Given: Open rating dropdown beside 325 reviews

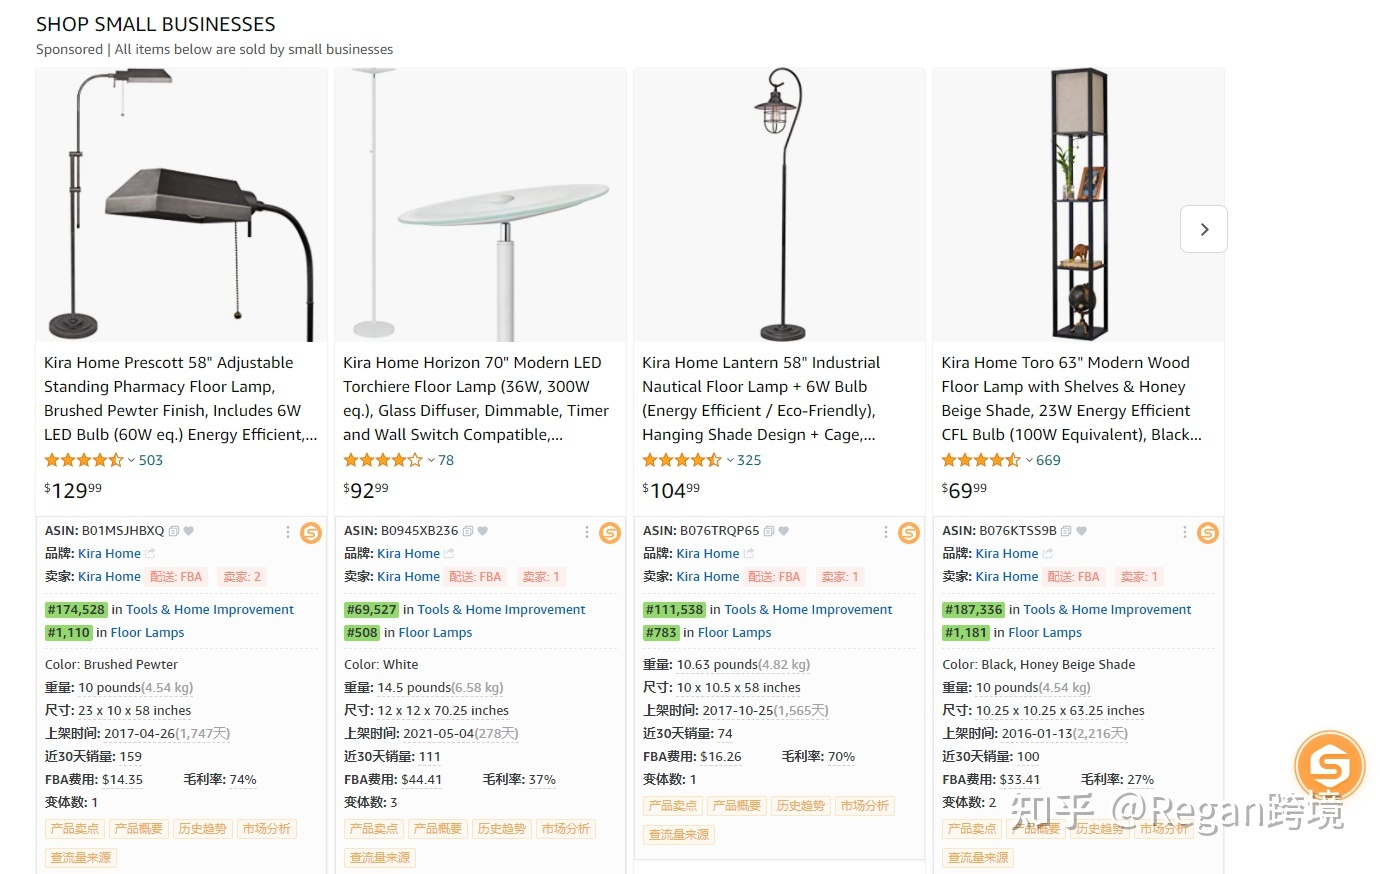Looking at the screenshot, I should 730,461.
